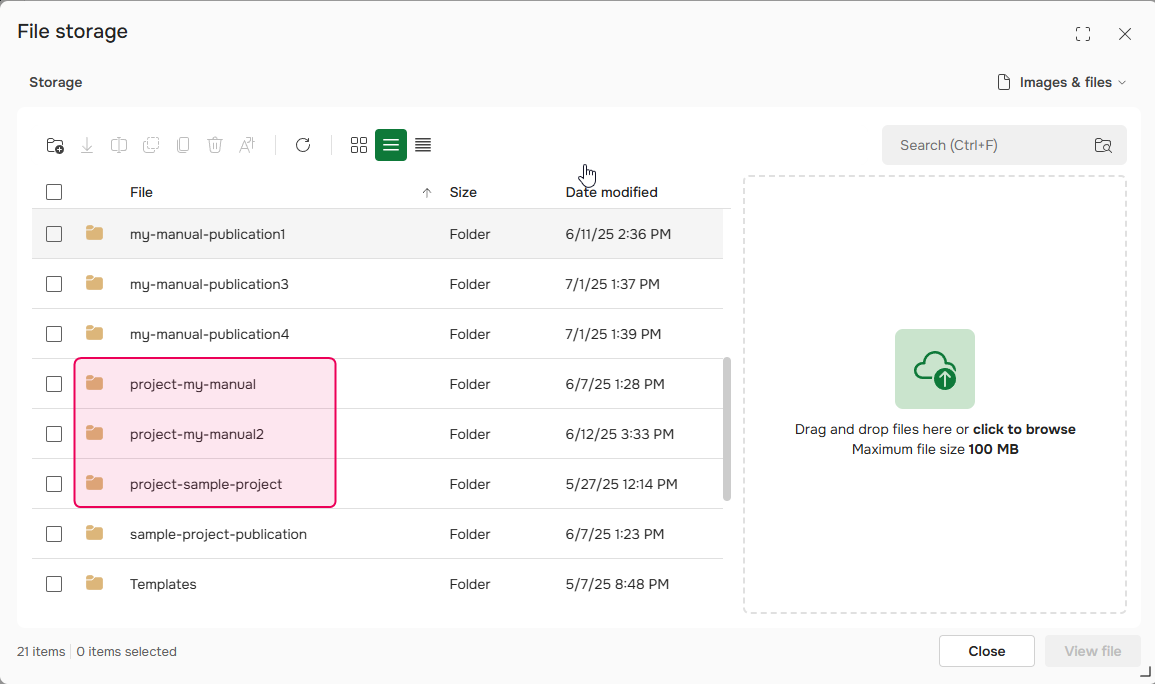
Task: Check the Templates folder checkbox
Action: 54,583
